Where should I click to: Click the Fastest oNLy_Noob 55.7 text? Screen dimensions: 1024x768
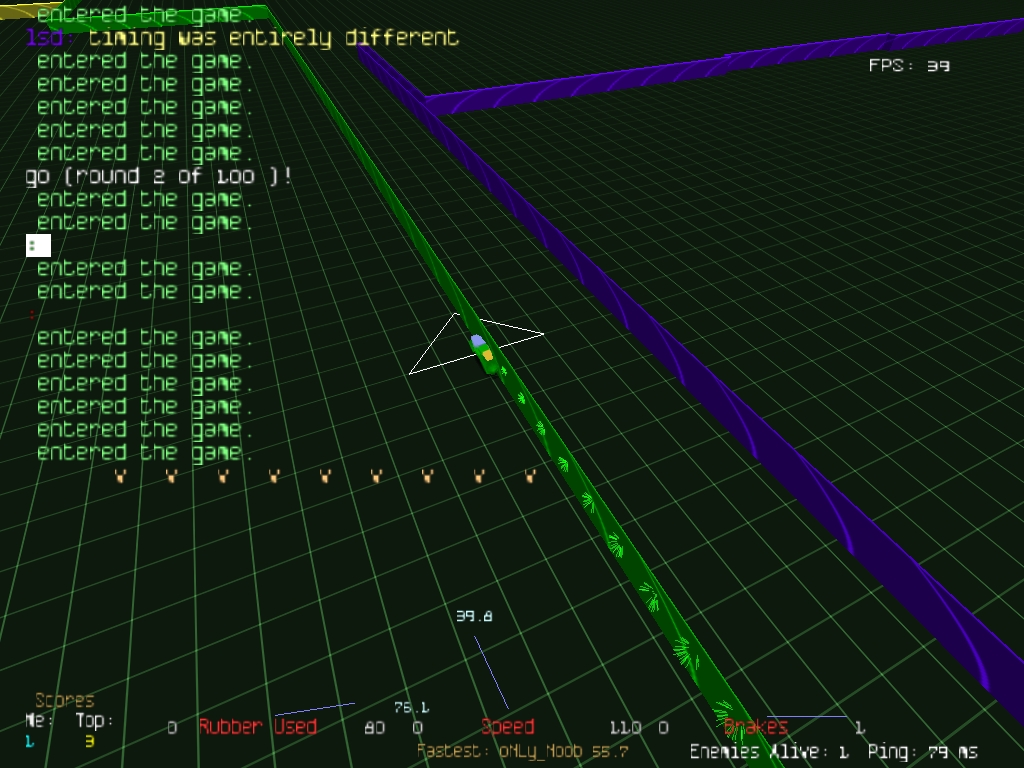tap(522, 751)
